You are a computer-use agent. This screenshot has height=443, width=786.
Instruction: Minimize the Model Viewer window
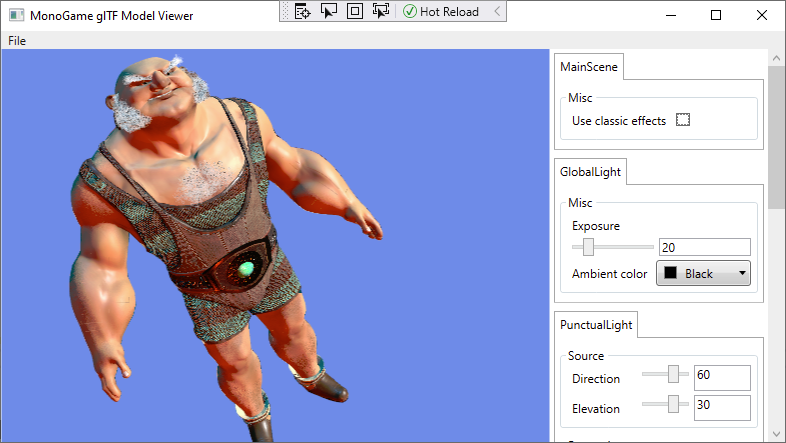point(671,15)
